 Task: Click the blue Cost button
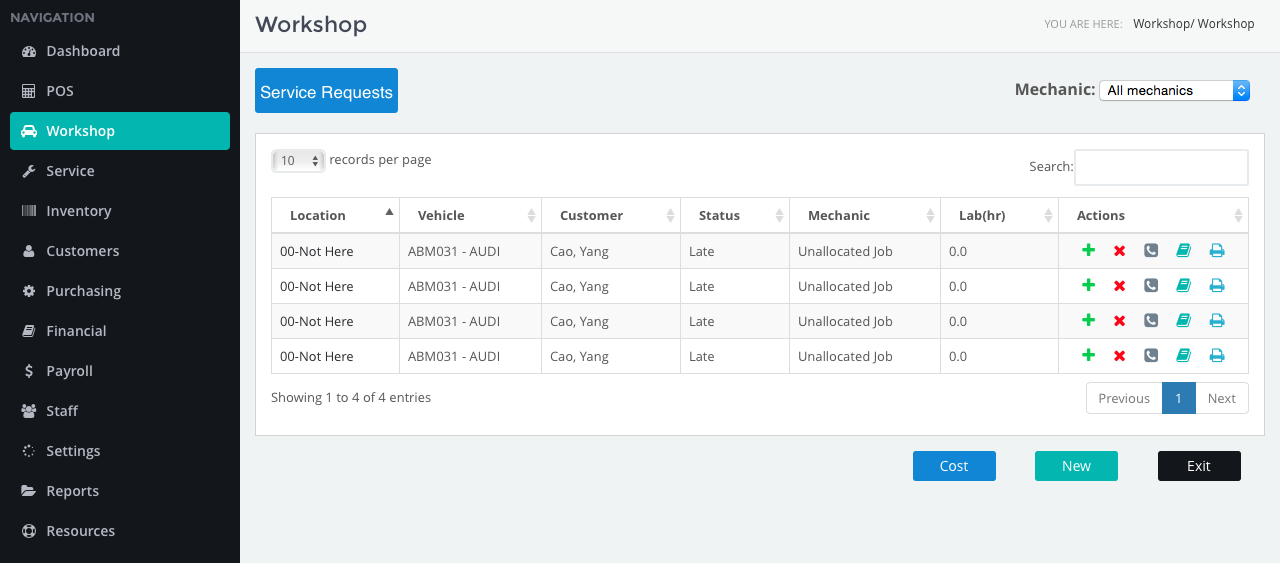pyautogui.click(x=954, y=466)
